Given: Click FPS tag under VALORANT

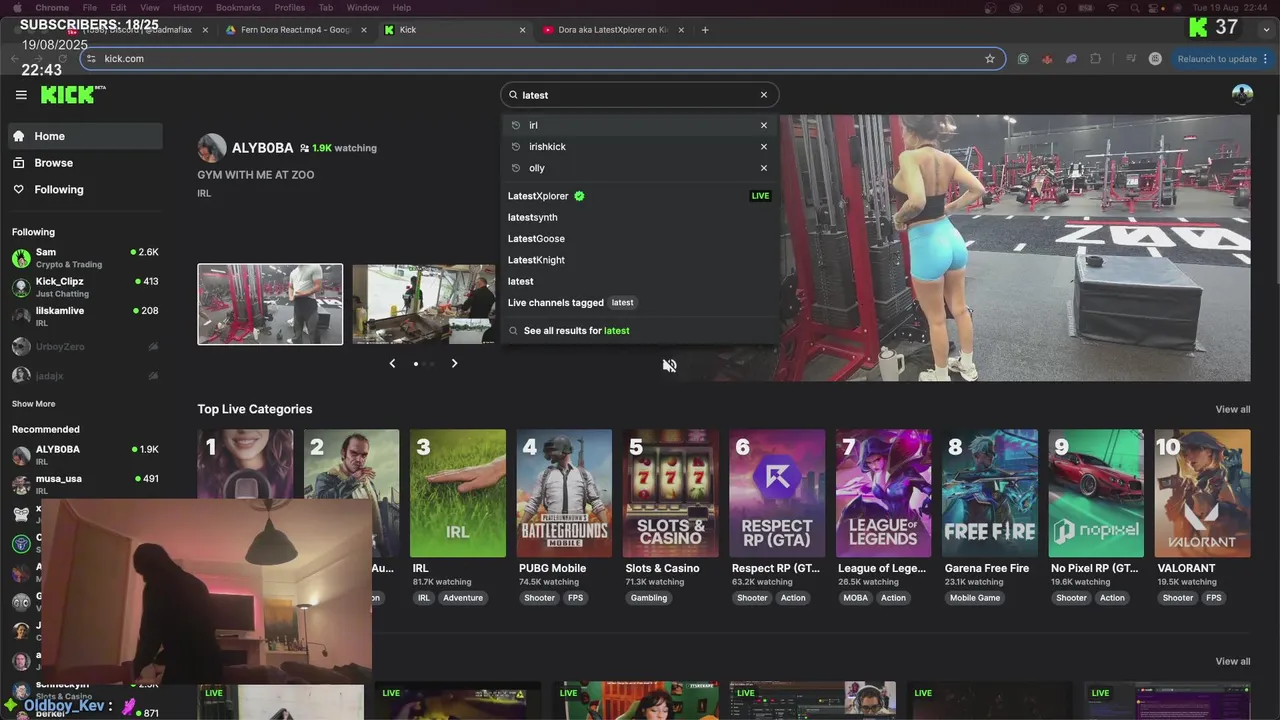Looking at the screenshot, I should pos(1213,598).
